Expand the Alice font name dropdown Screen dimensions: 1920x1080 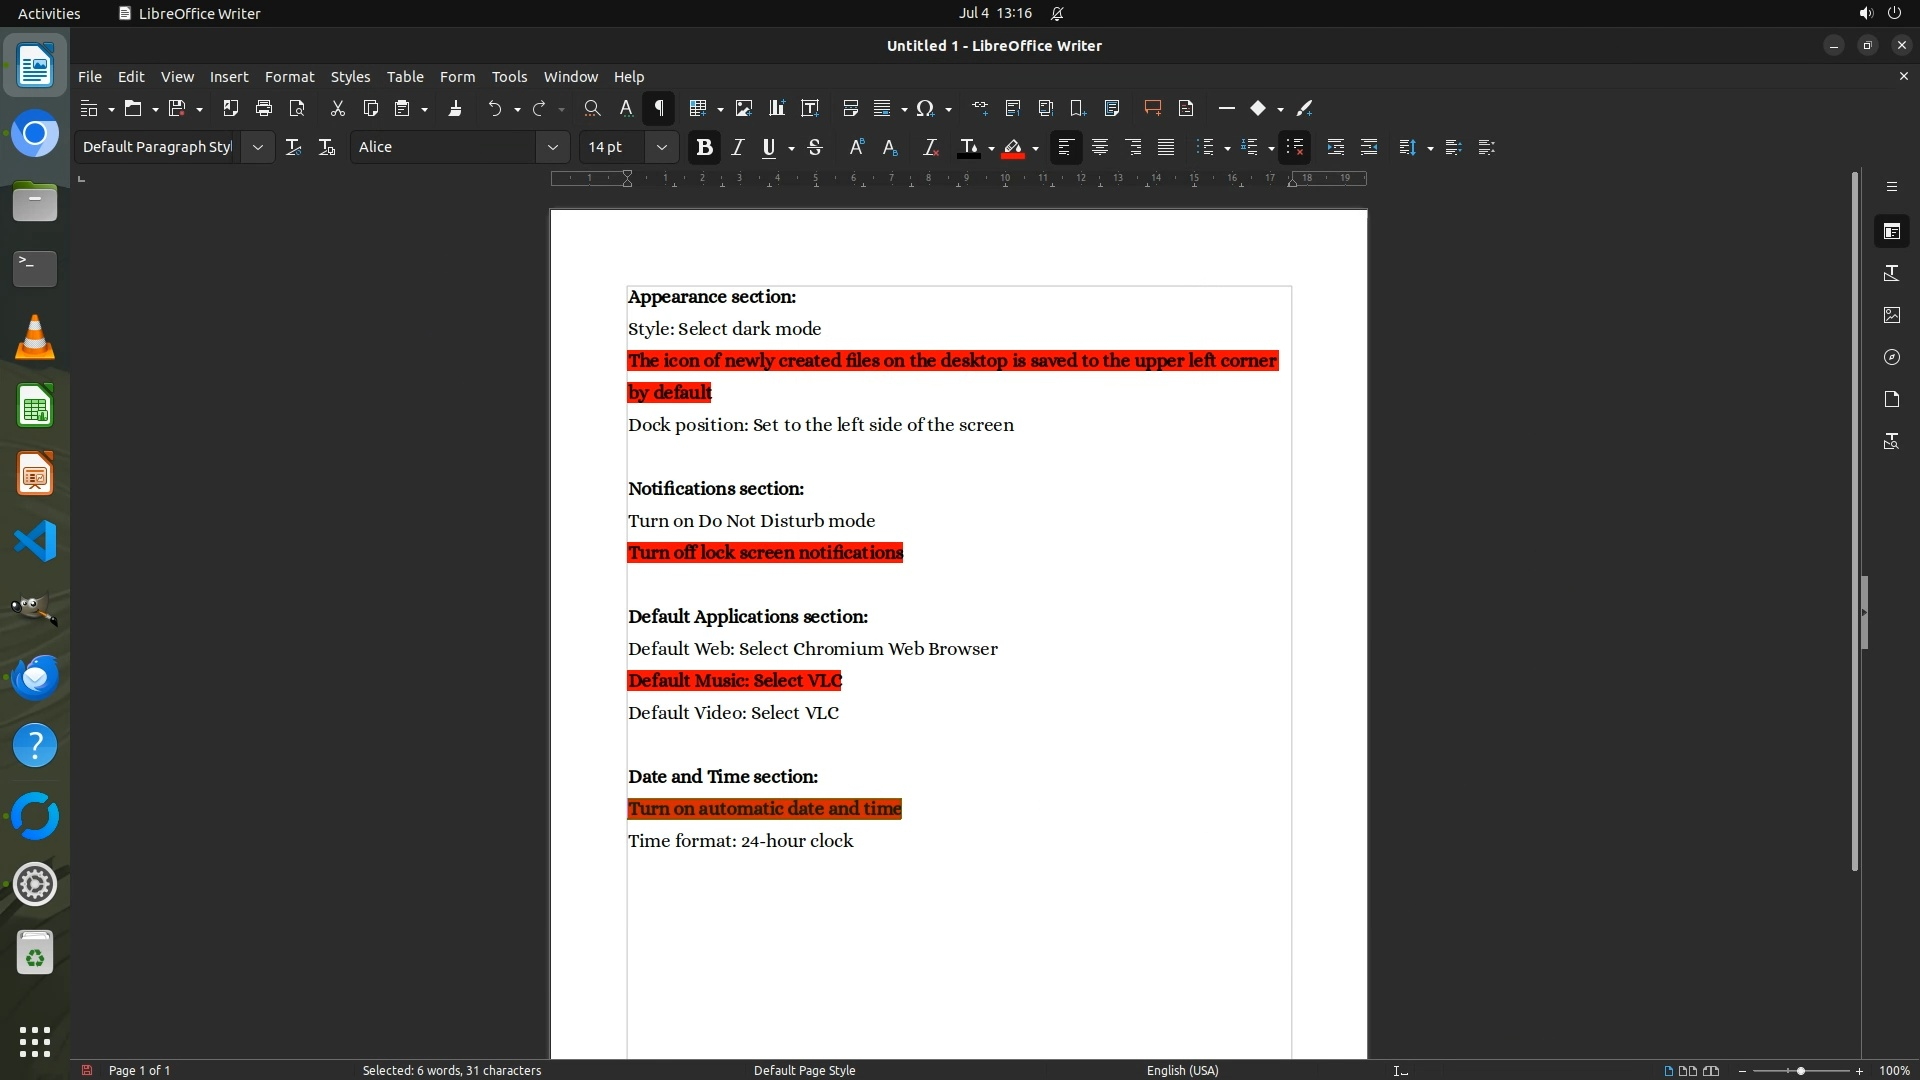(552, 147)
